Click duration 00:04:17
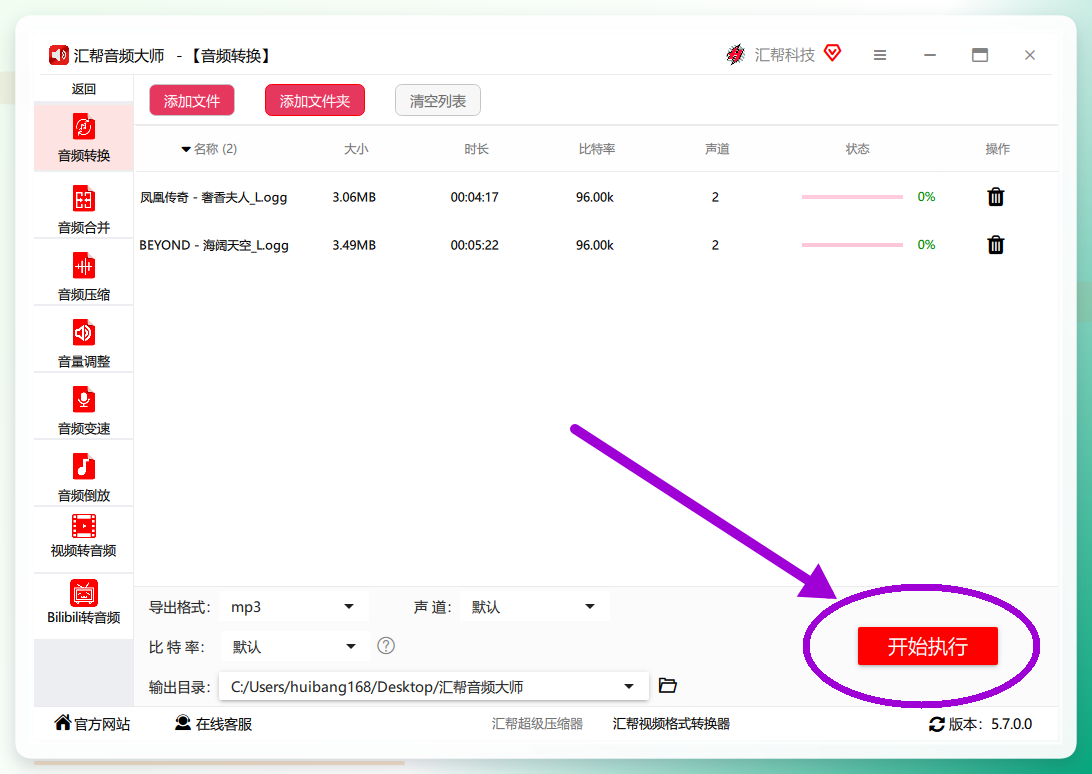The height and width of the screenshot is (774, 1092). (x=474, y=197)
